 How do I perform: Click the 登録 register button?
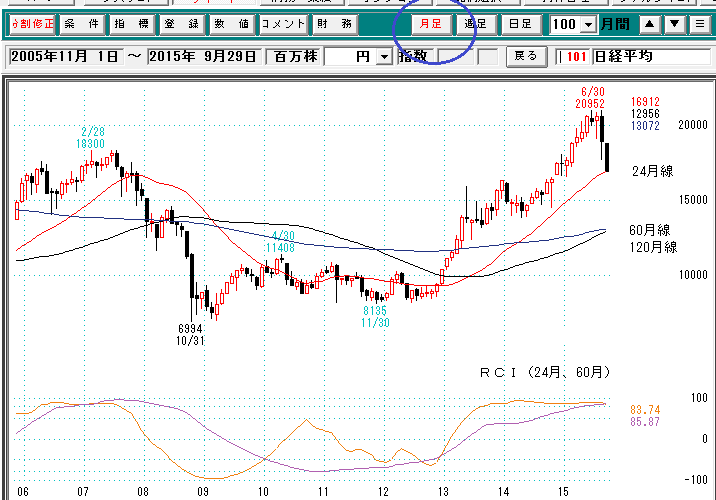pos(181,23)
